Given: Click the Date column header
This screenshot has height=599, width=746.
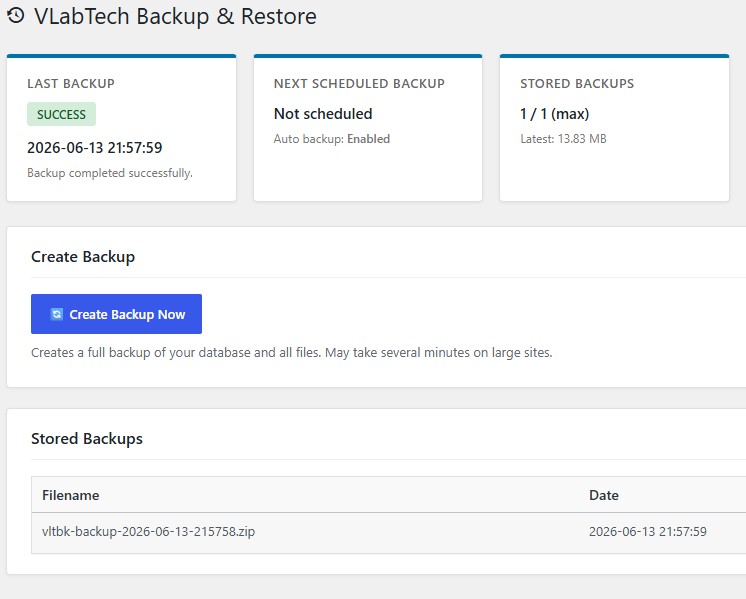Looking at the screenshot, I should coord(604,495).
